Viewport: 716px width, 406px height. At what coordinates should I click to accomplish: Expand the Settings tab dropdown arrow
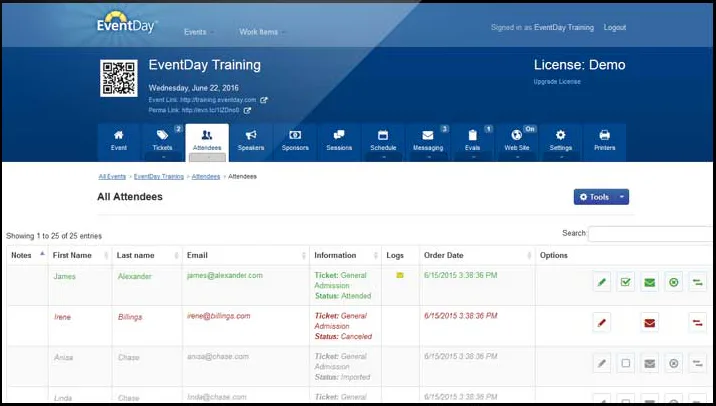pos(561,158)
